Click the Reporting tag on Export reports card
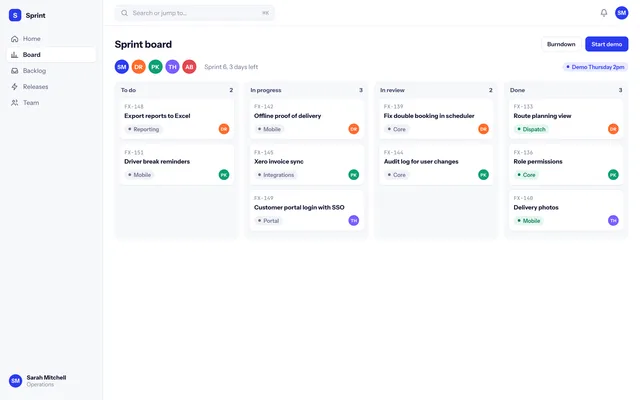Image resolution: width=640 pixels, height=400 pixels. [143, 129]
